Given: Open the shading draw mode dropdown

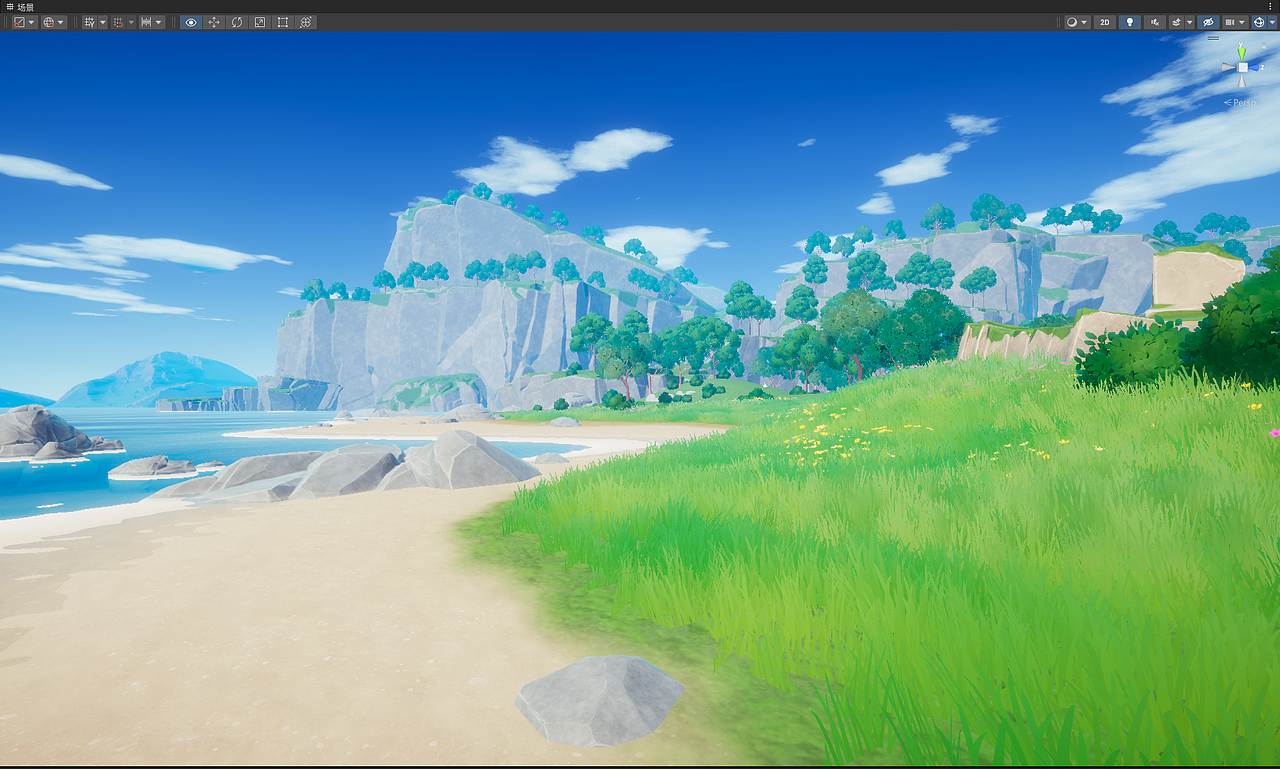Looking at the screenshot, I should (x=1077, y=22).
